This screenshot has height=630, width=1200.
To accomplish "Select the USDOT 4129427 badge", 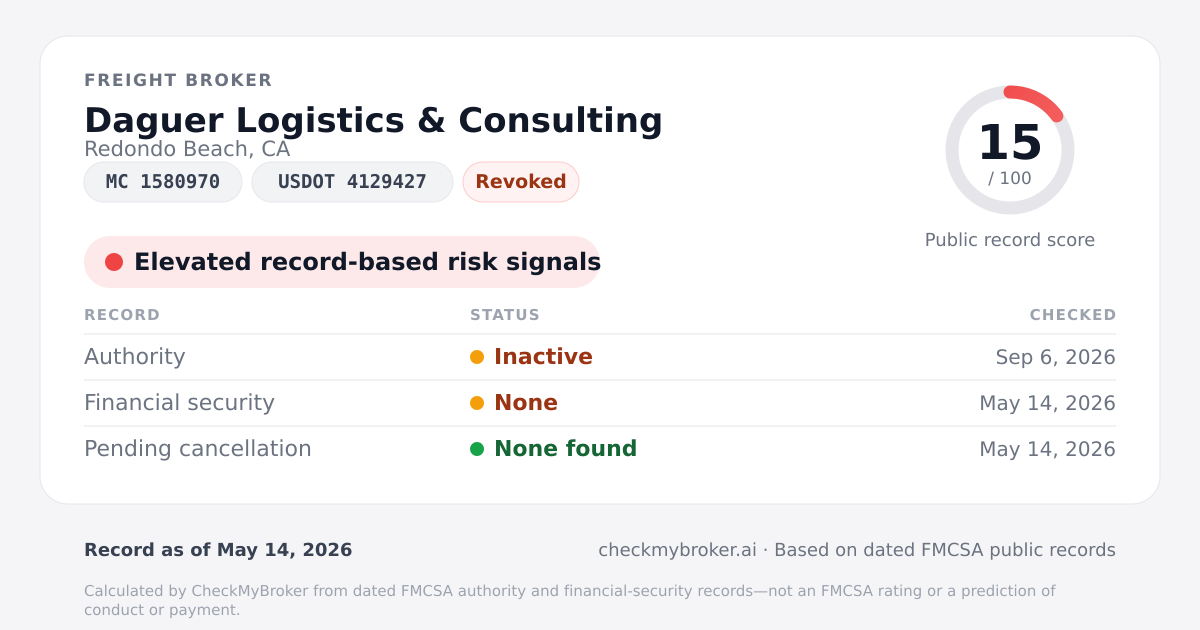I will click(352, 182).
